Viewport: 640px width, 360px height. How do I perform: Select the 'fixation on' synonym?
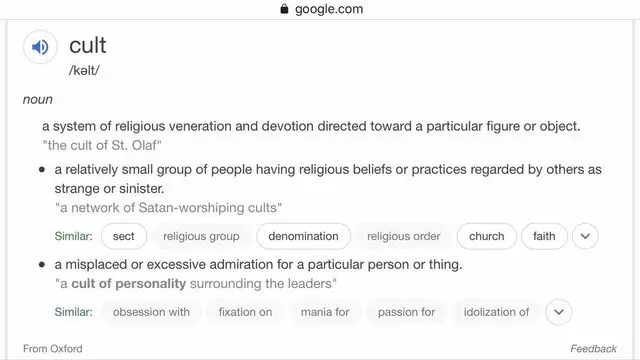tap(245, 312)
